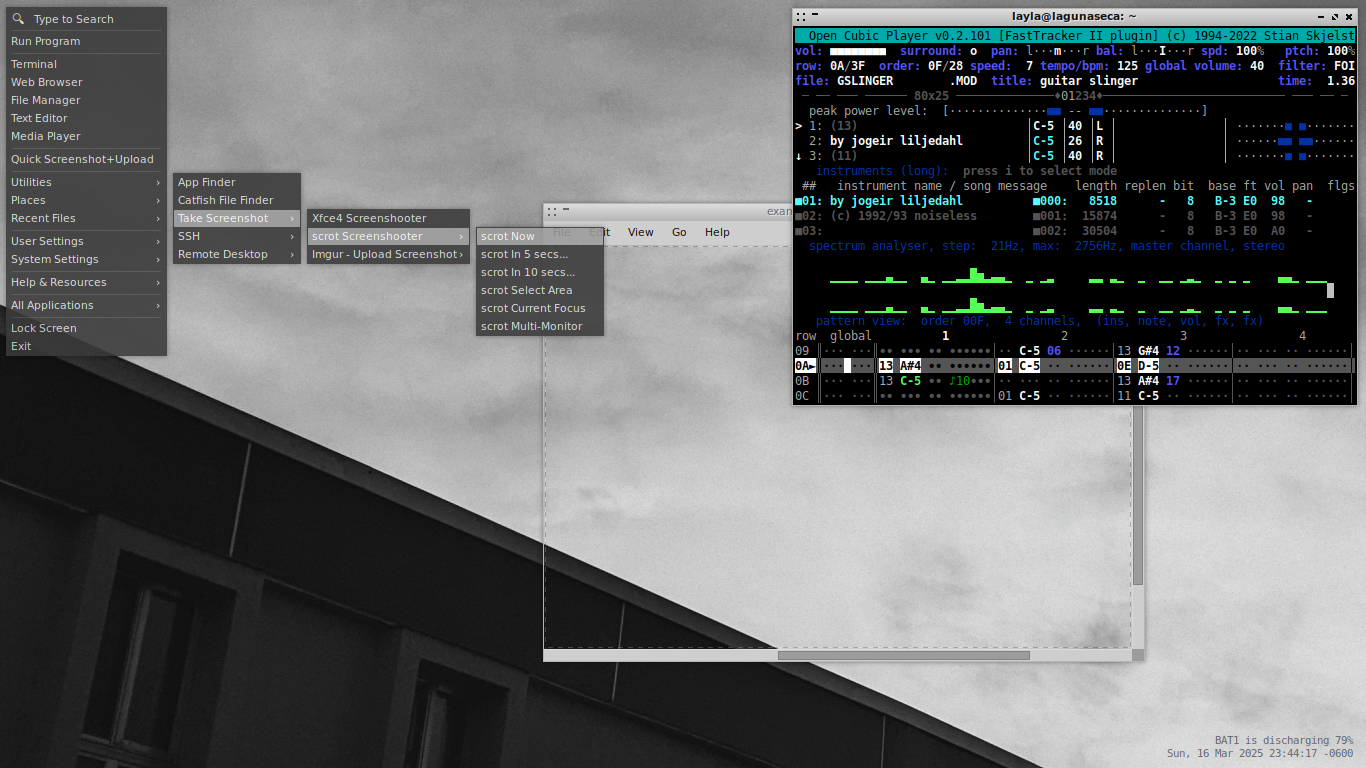Open Web Browser from the menu

click(86, 82)
